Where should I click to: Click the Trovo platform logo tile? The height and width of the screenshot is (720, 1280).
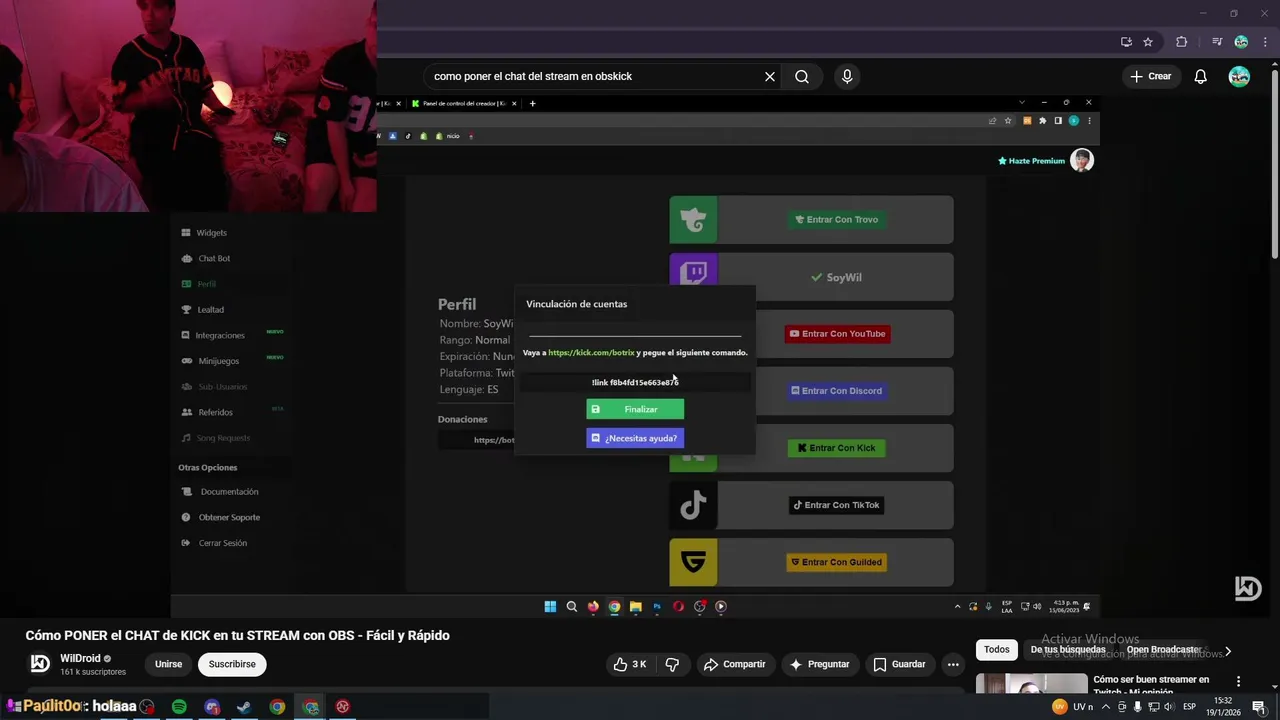pyautogui.click(x=693, y=220)
